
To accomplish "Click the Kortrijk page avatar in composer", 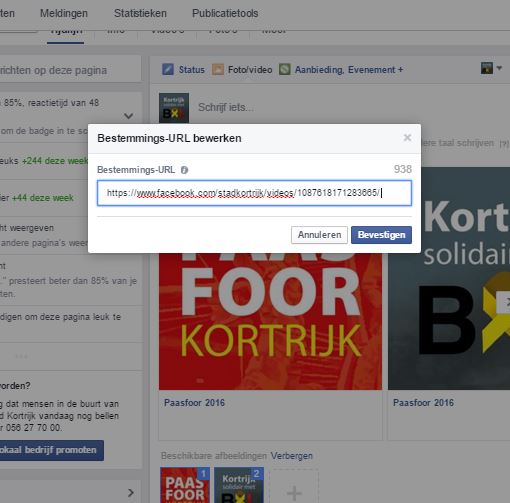I will pyautogui.click(x=174, y=108).
